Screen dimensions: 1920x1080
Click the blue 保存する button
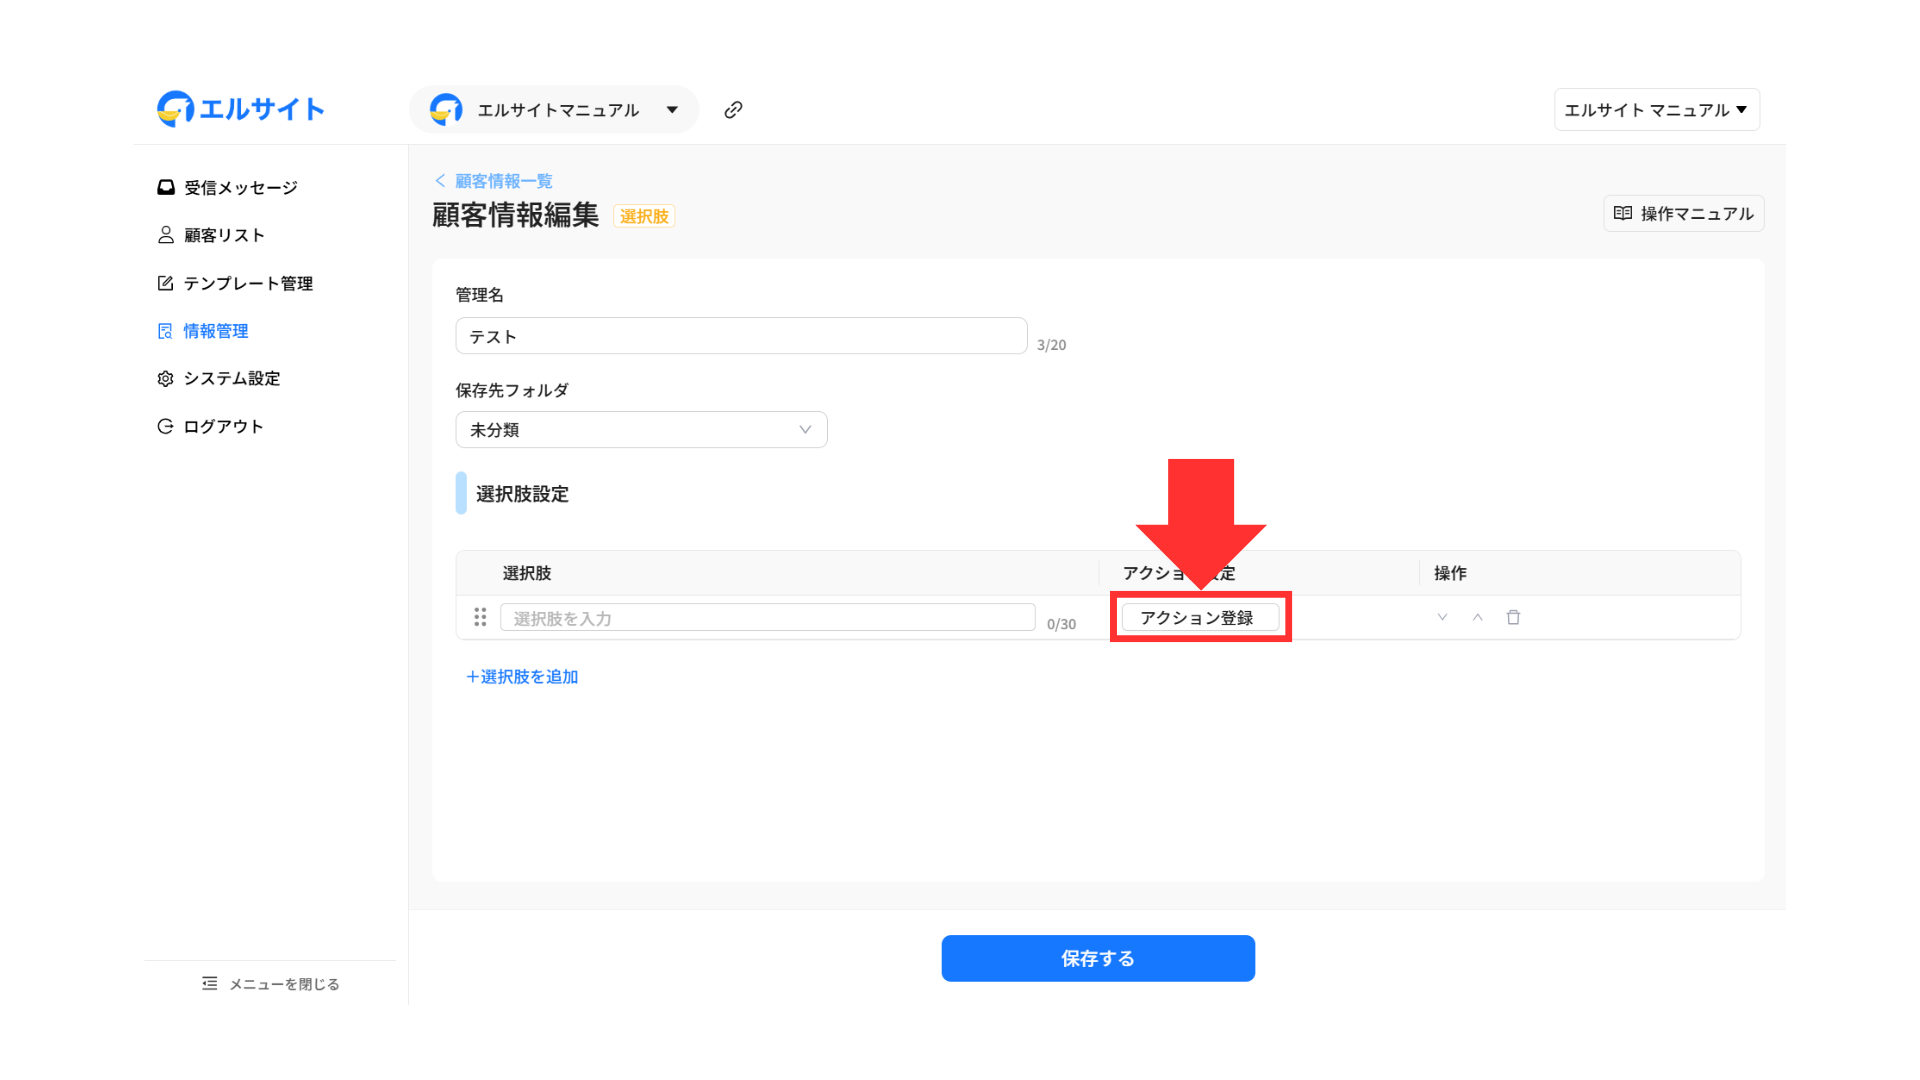tap(1098, 958)
